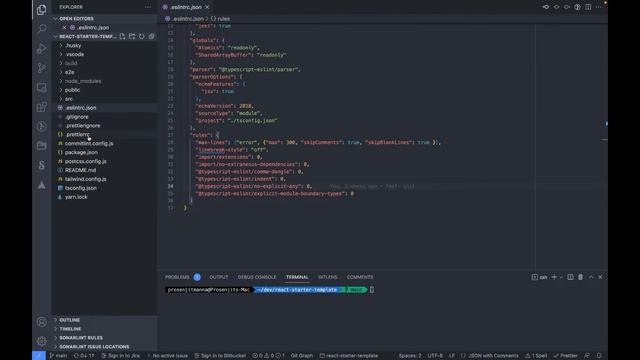This screenshot has height=360, width=640.
Task: Switch to the Terminal tab
Action: pyautogui.click(x=297, y=277)
